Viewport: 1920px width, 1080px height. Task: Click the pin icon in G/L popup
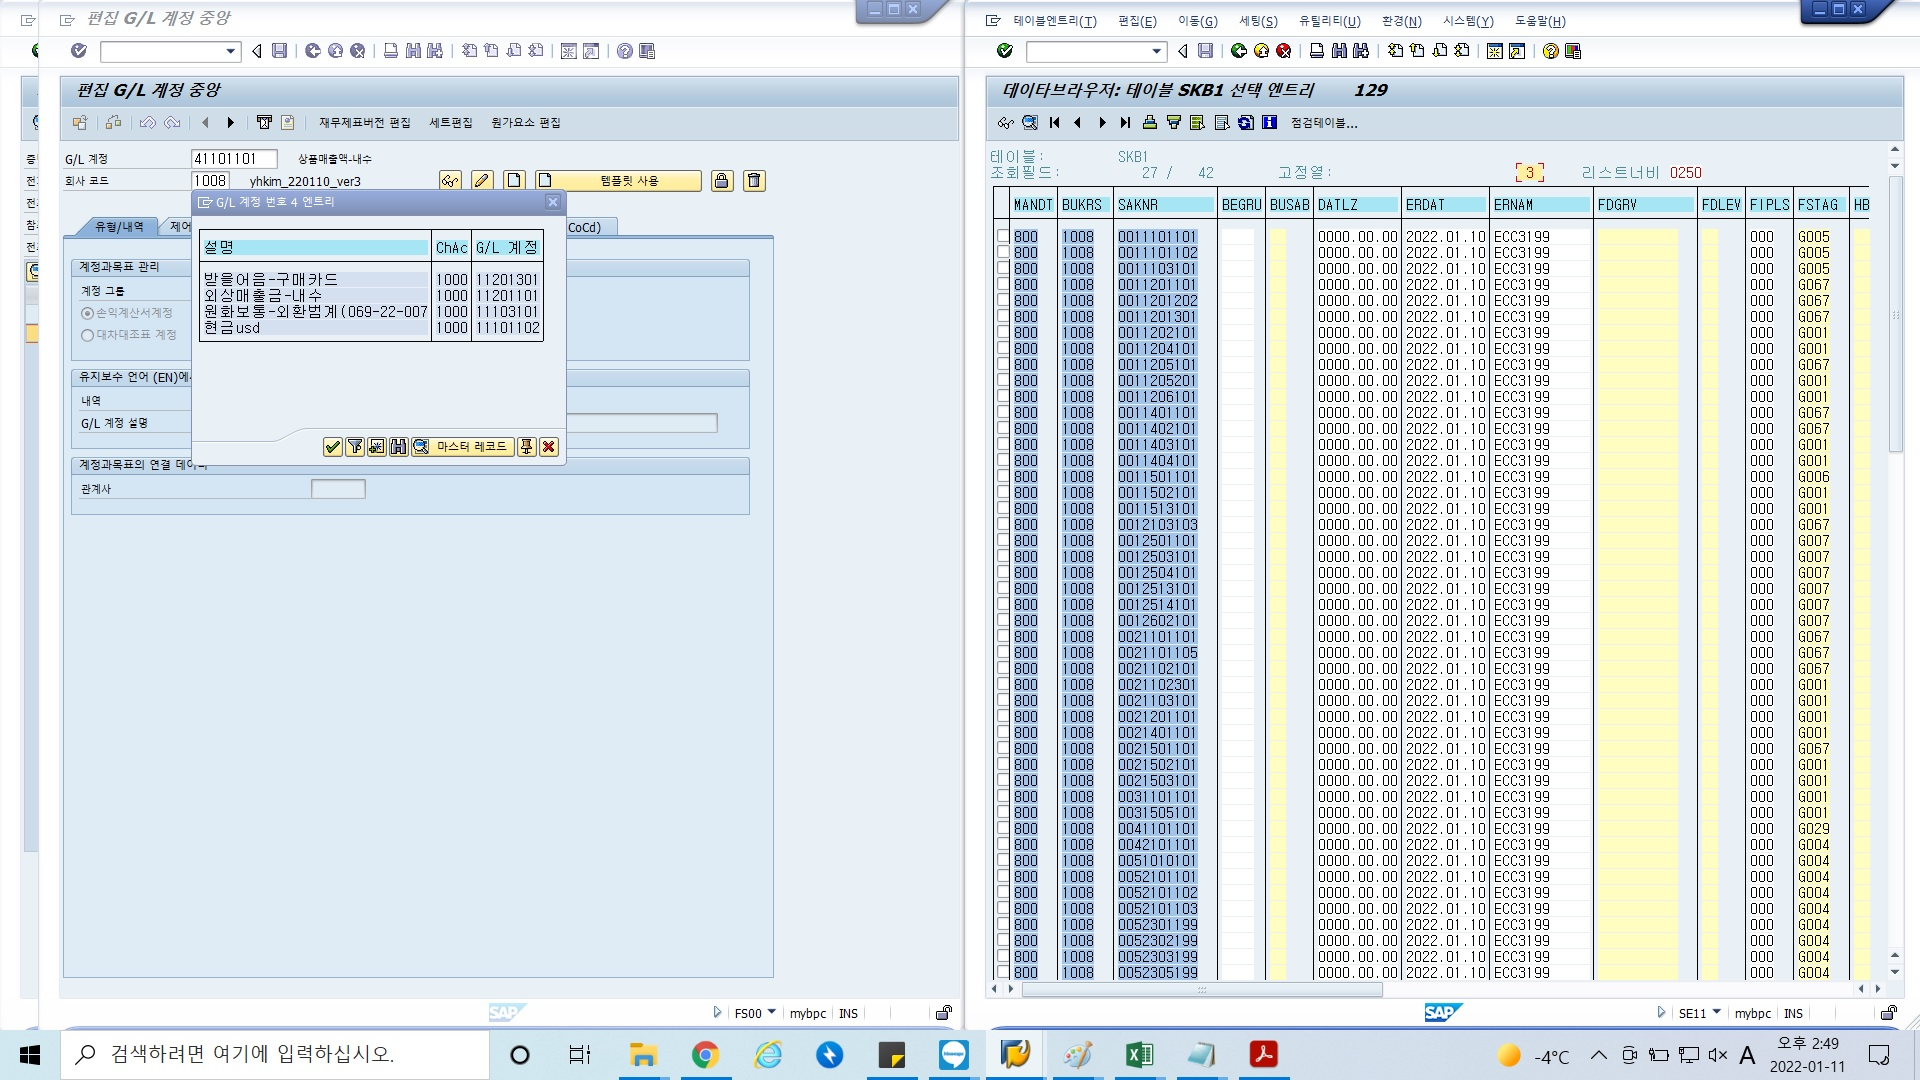[x=527, y=447]
